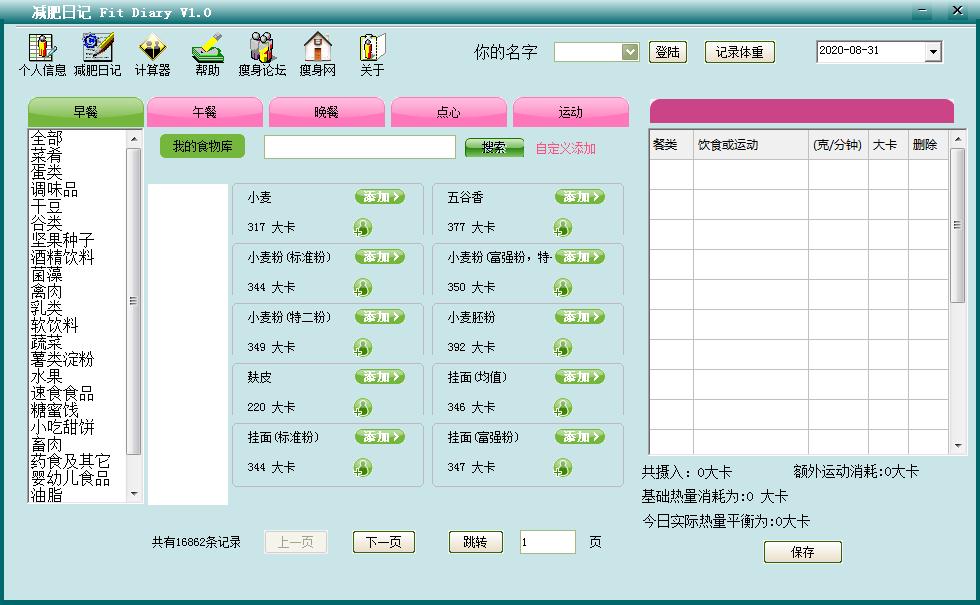Open the 瘦身网 website icon
Screen dimensions: 980x605
coord(317,52)
